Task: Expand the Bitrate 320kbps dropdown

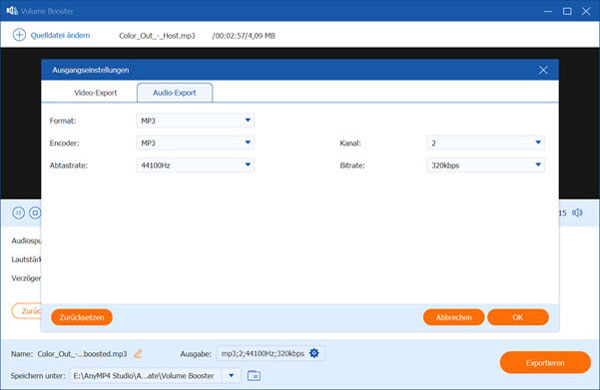Action: click(x=486, y=165)
